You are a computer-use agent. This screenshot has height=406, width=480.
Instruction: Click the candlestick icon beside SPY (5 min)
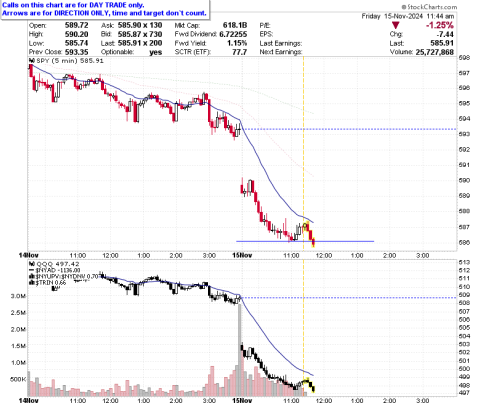click(x=32, y=61)
